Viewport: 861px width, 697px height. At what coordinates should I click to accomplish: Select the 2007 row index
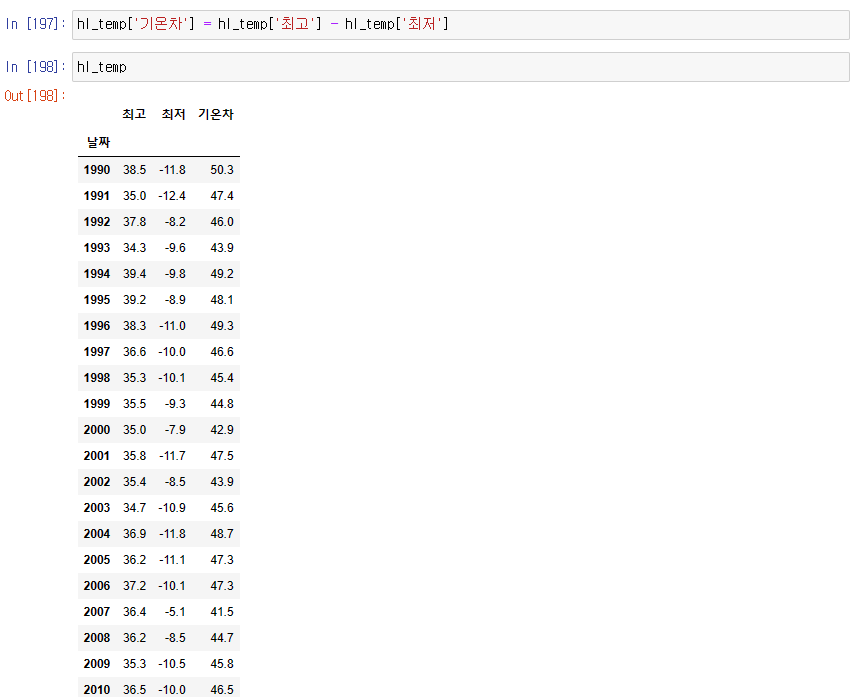pos(97,612)
